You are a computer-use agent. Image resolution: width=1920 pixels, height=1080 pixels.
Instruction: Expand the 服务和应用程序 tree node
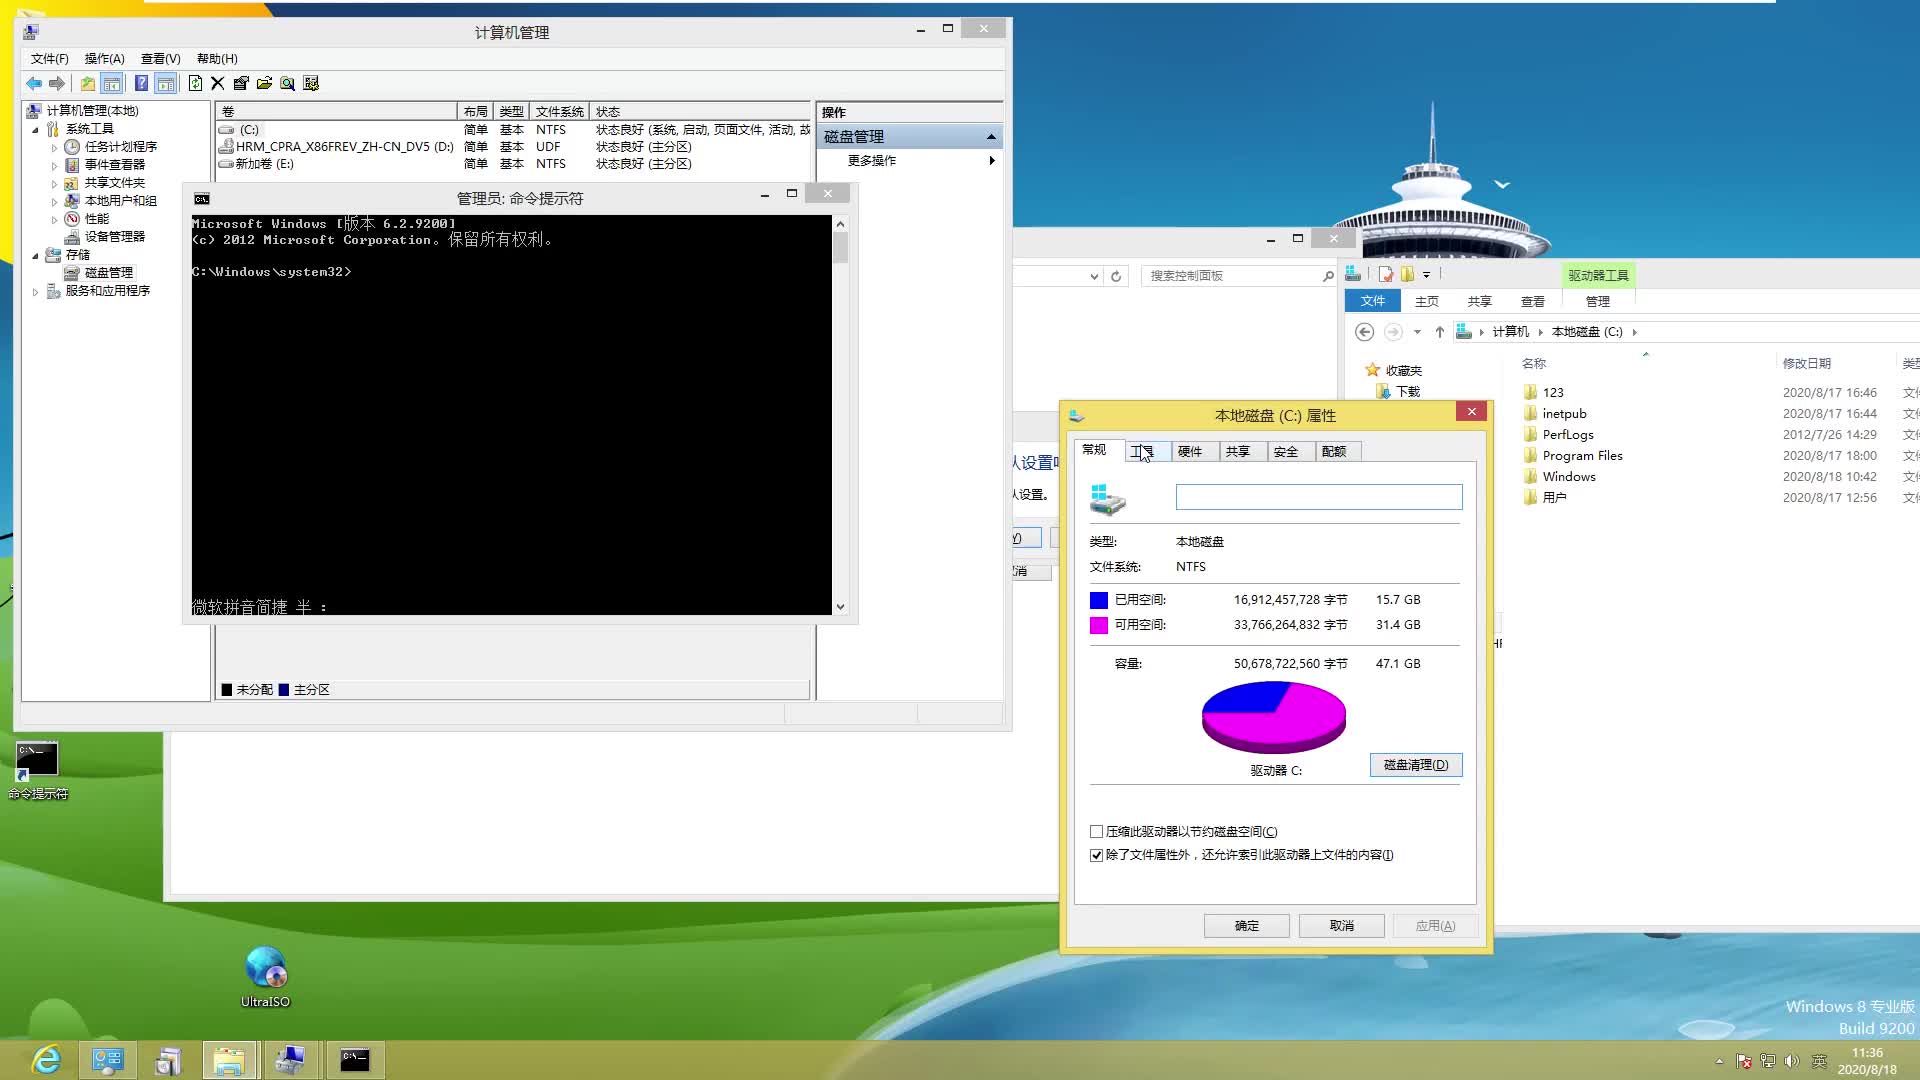pos(36,291)
